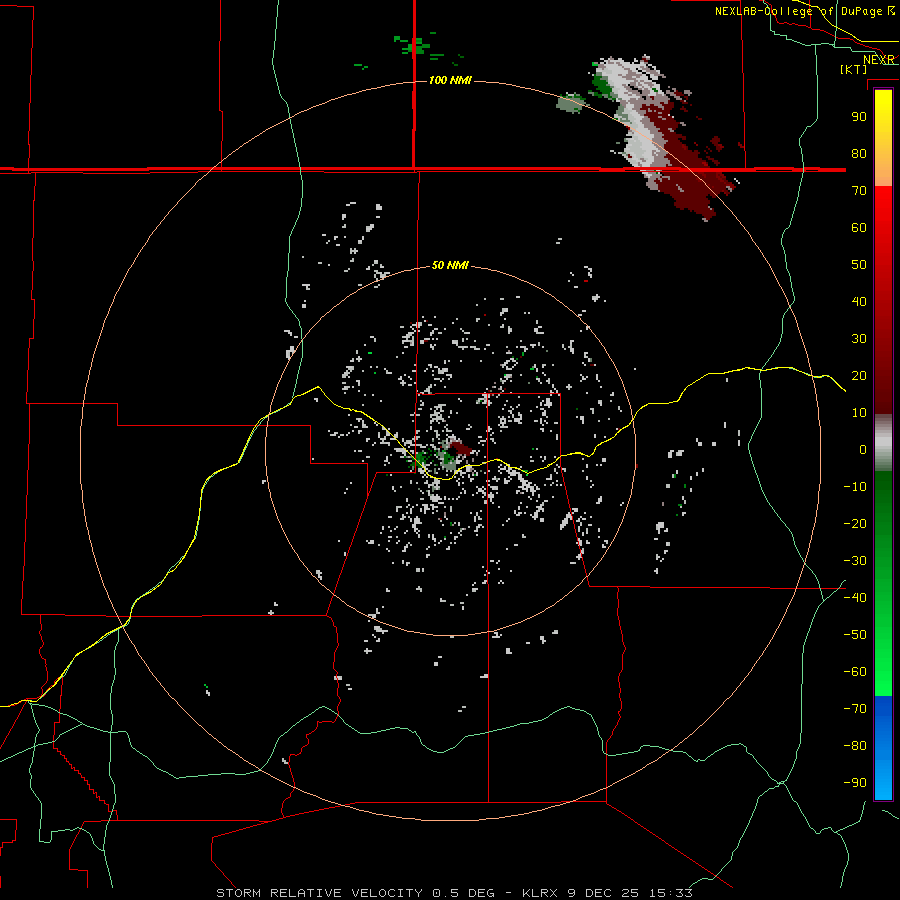900x900 pixels.
Task: Select the -80 scale value
Action: pos(855,746)
